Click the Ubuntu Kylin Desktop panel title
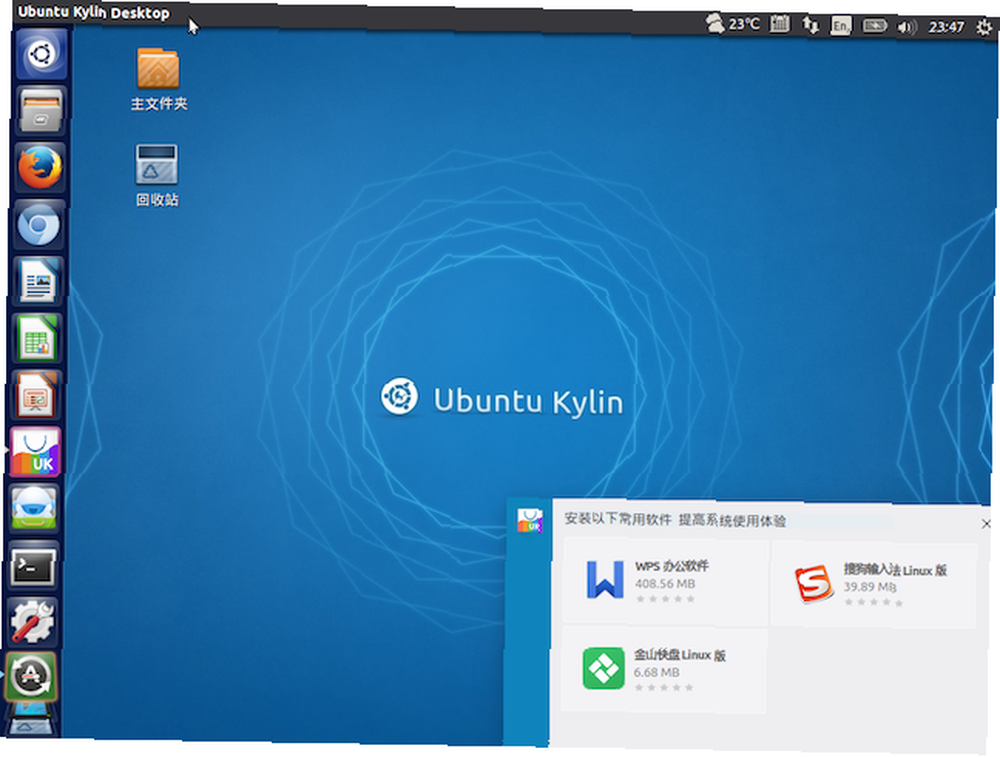 [x=94, y=12]
